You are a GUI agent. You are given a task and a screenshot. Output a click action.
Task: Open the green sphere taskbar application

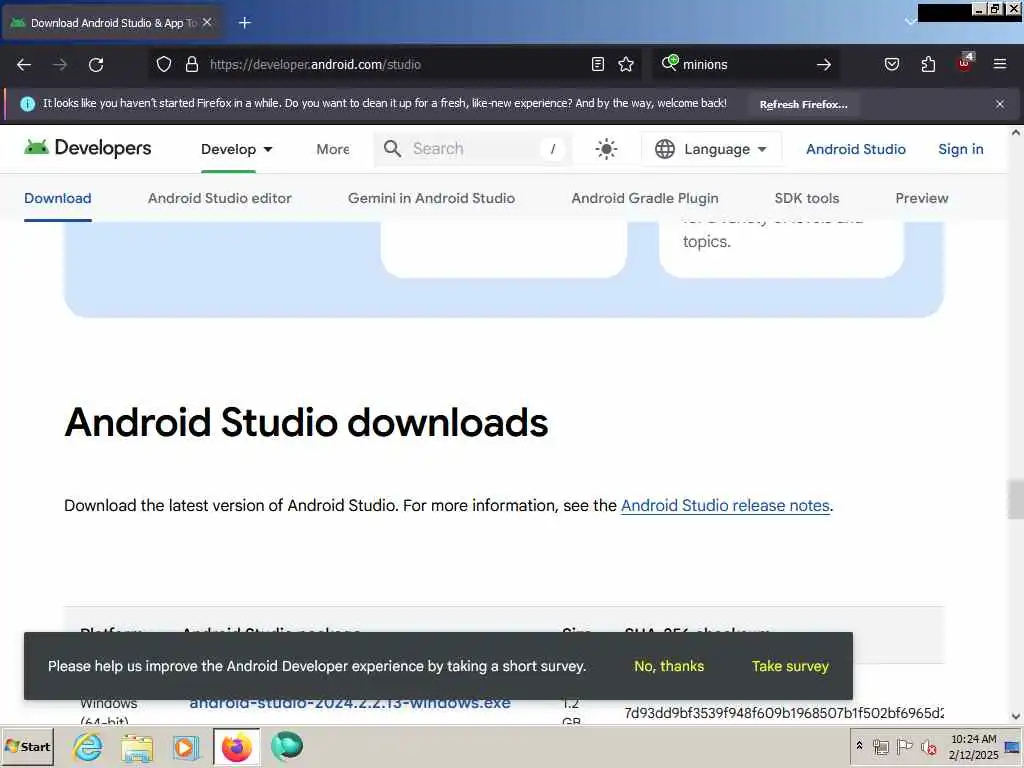(287, 746)
